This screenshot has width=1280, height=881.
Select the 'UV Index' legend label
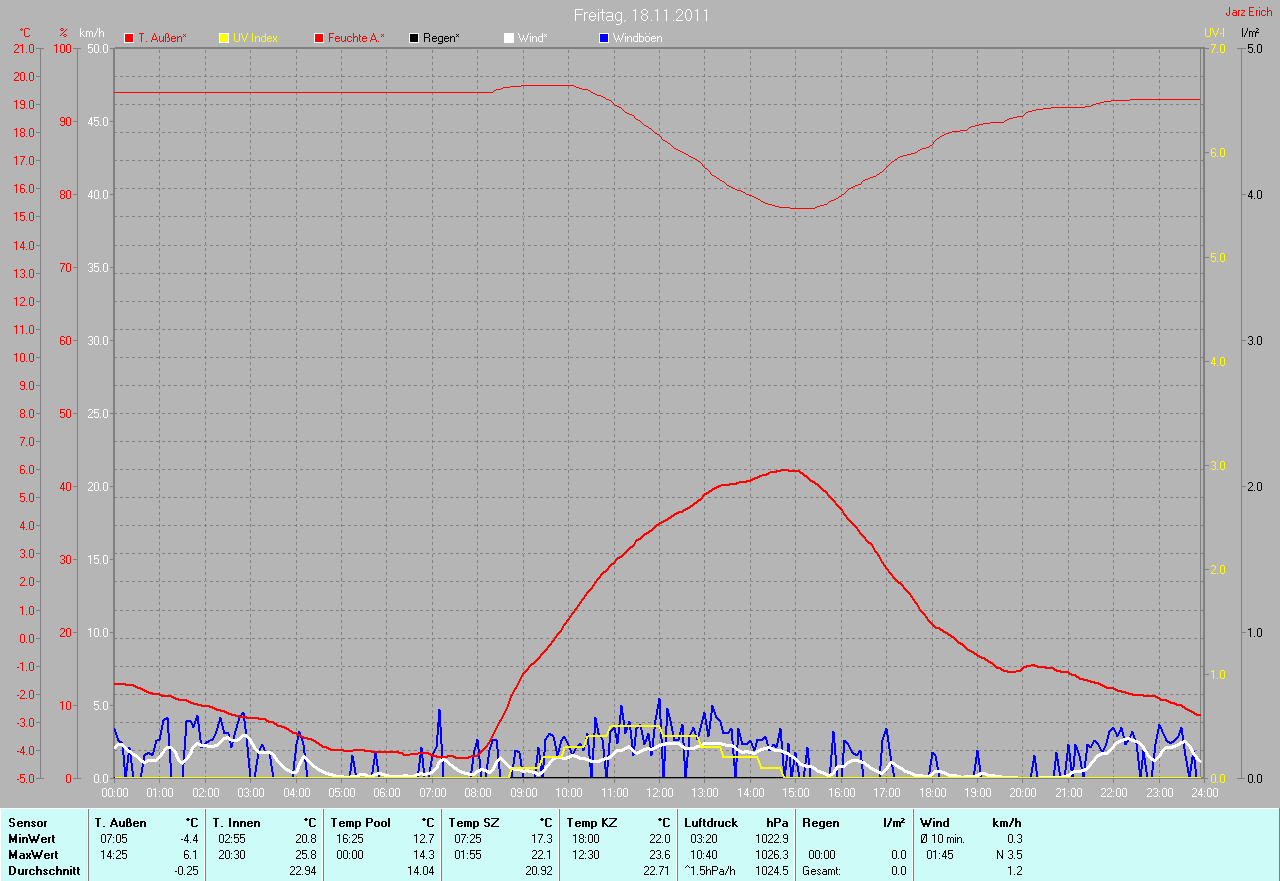pos(255,38)
